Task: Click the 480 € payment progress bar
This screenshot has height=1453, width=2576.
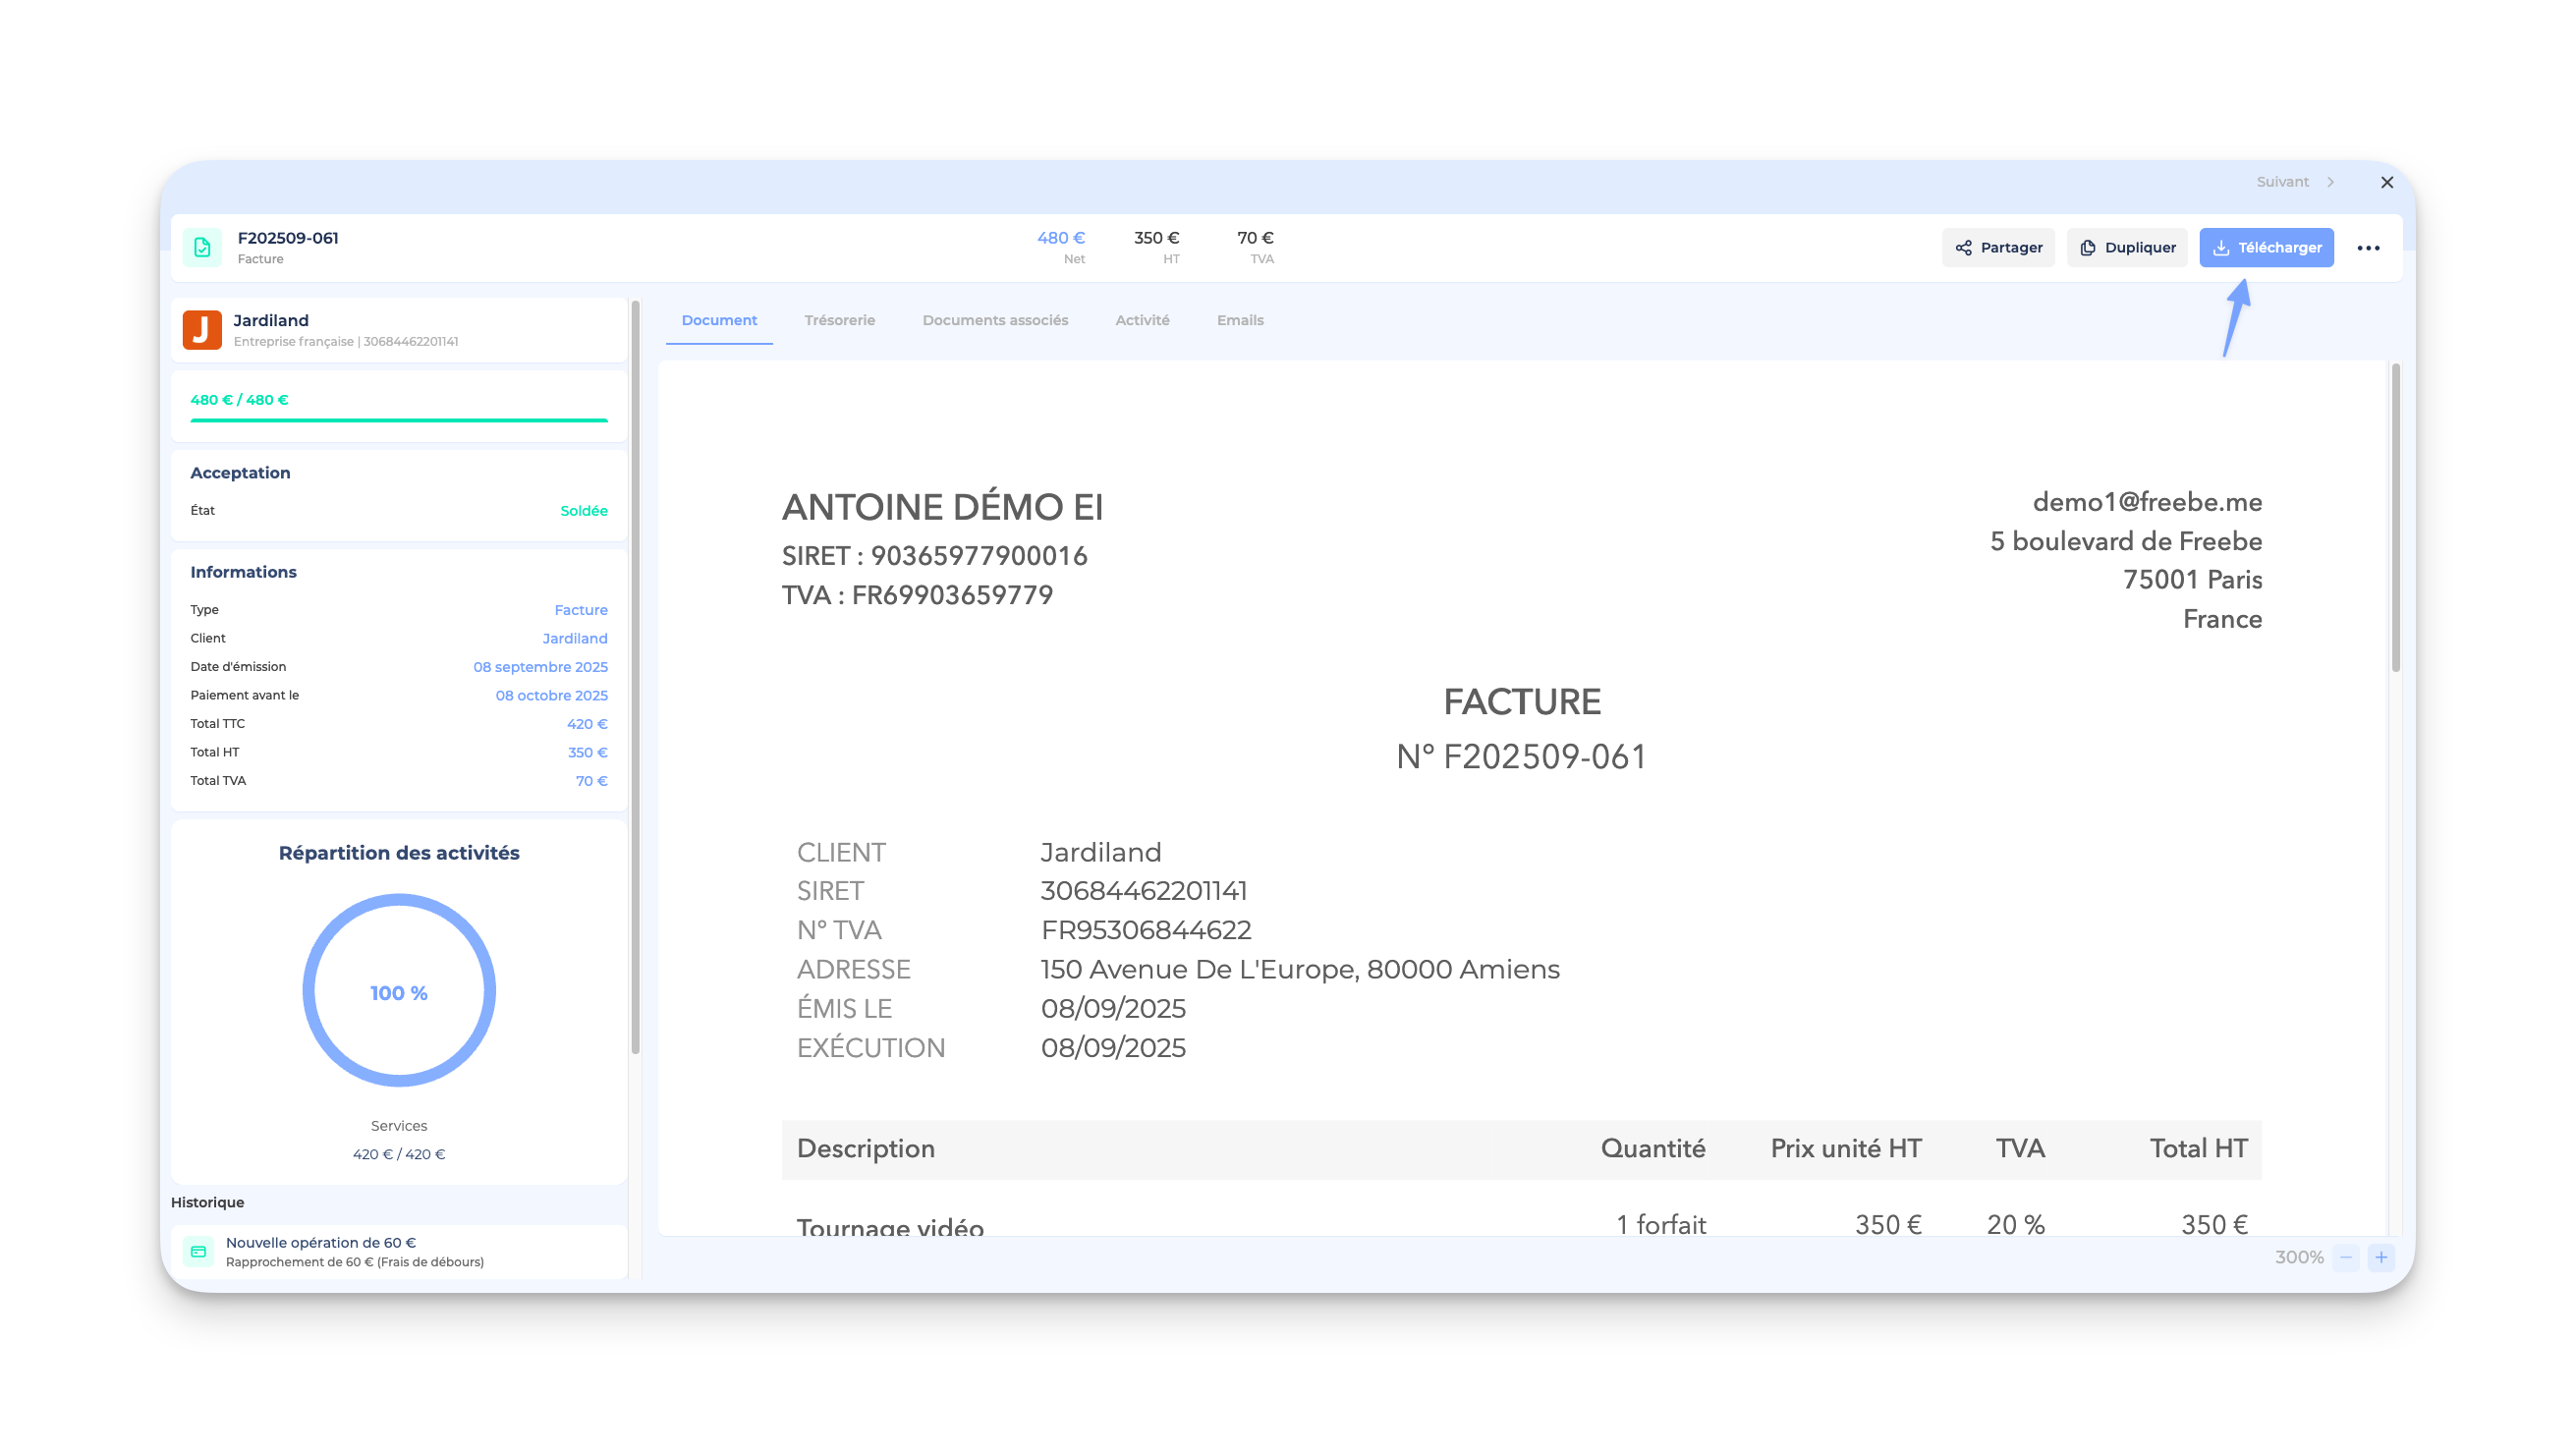Action: point(398,420)
